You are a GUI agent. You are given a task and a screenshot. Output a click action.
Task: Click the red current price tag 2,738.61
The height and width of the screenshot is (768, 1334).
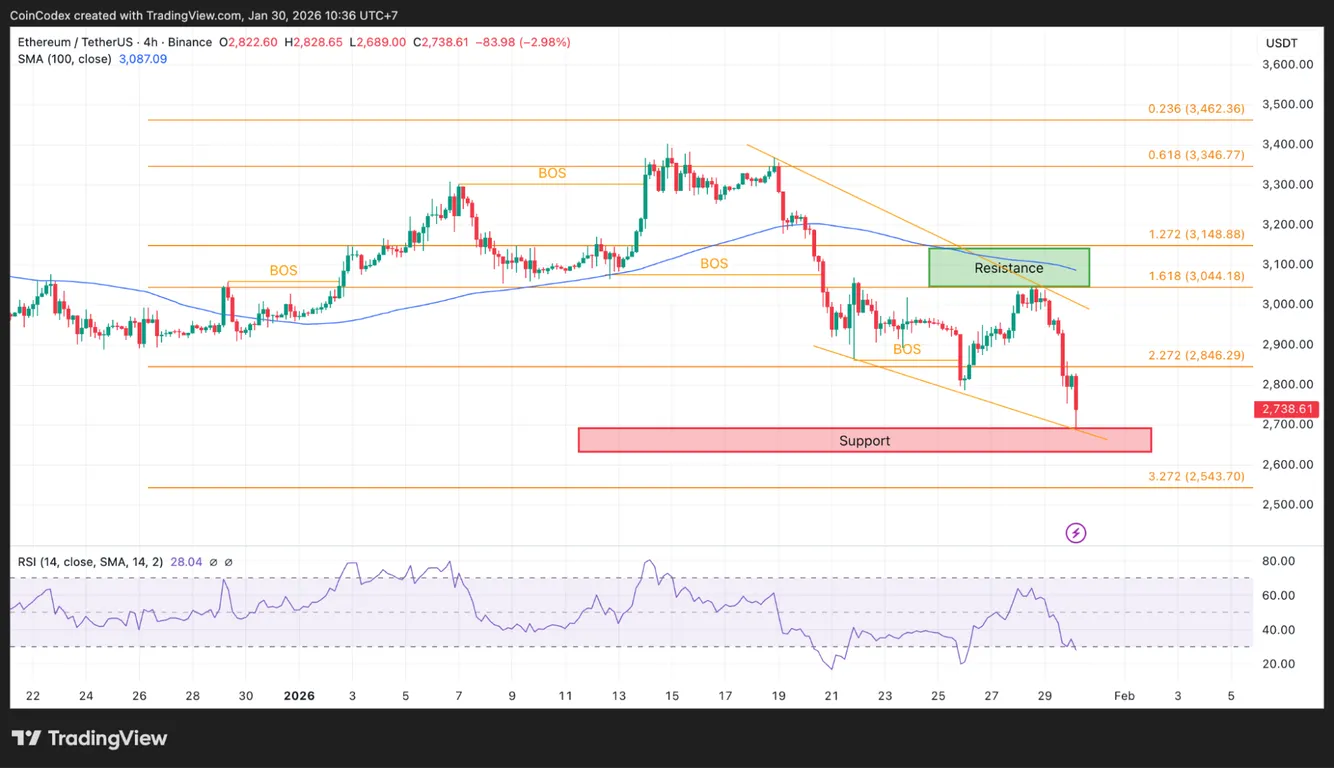click(1289, 409)
